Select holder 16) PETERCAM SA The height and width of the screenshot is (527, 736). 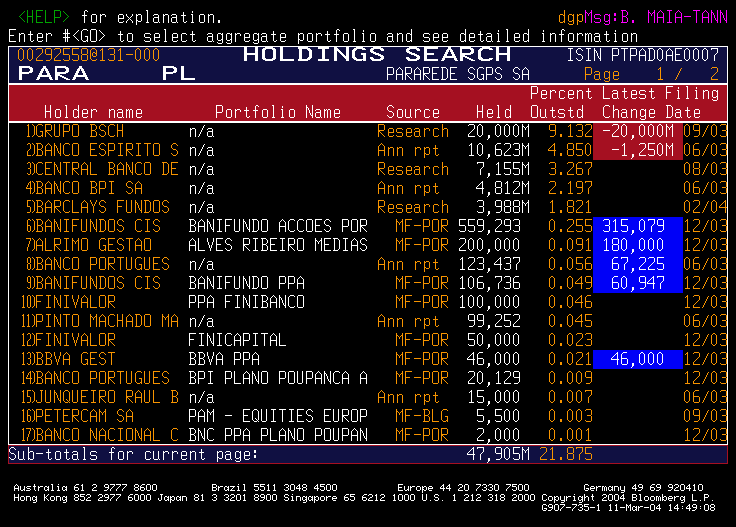(77, 416)
